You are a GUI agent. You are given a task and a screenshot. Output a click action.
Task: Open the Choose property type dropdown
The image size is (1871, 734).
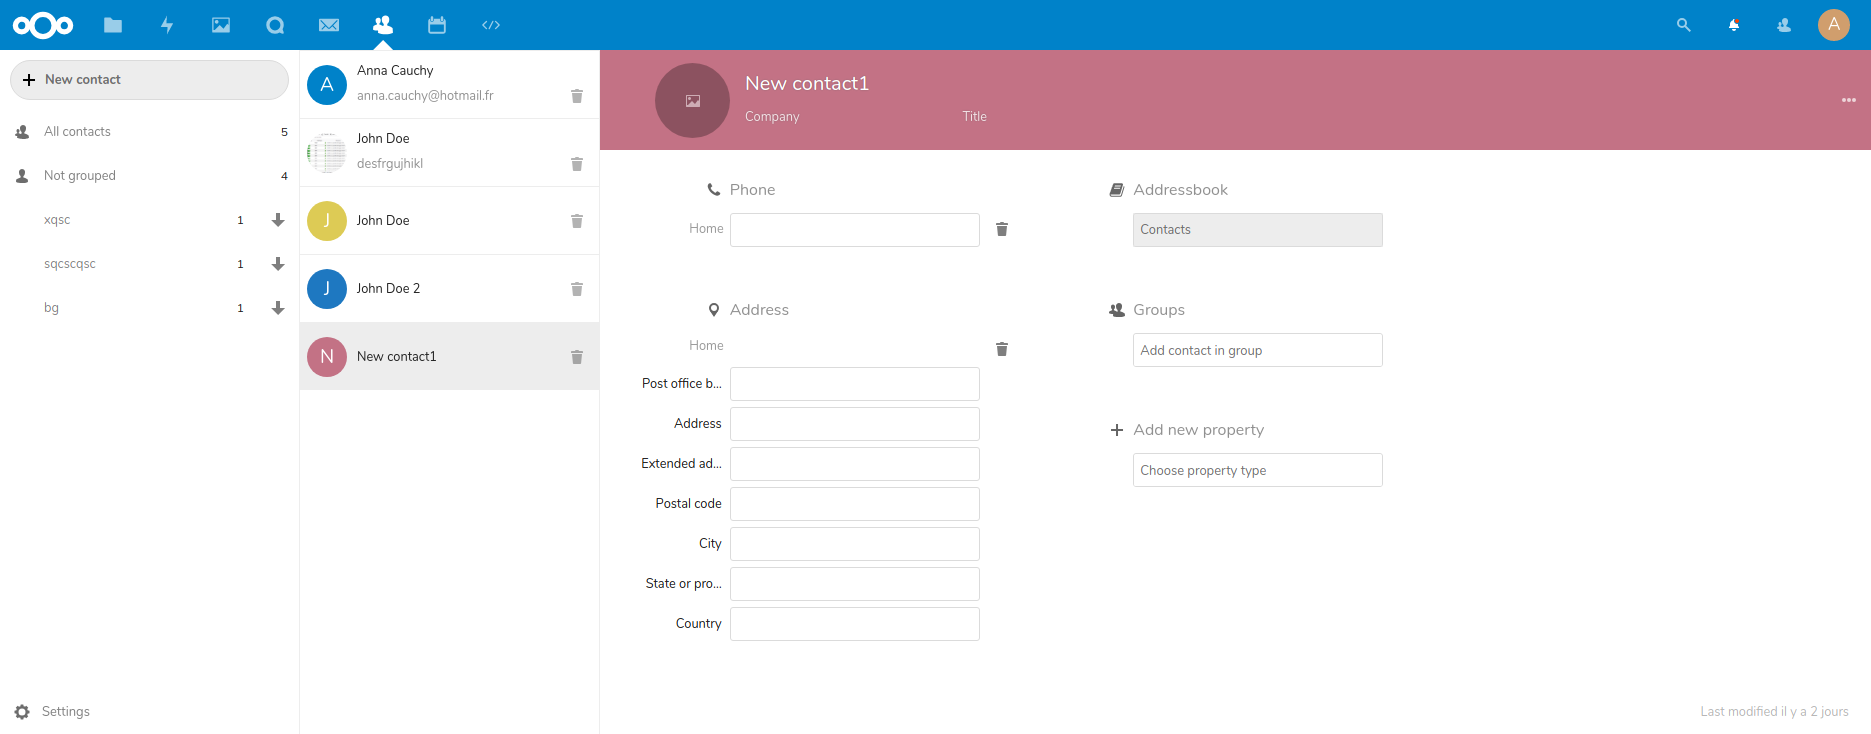tap(1257, 470)
